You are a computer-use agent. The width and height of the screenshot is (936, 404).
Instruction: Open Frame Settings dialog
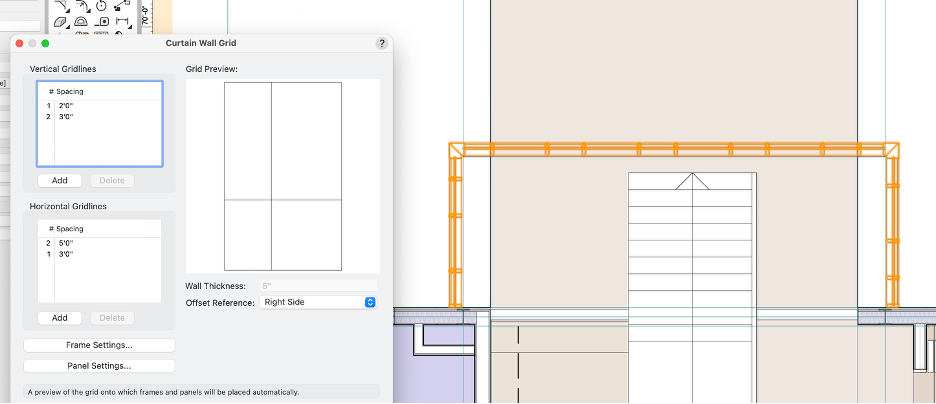click(x=99, y=345)
